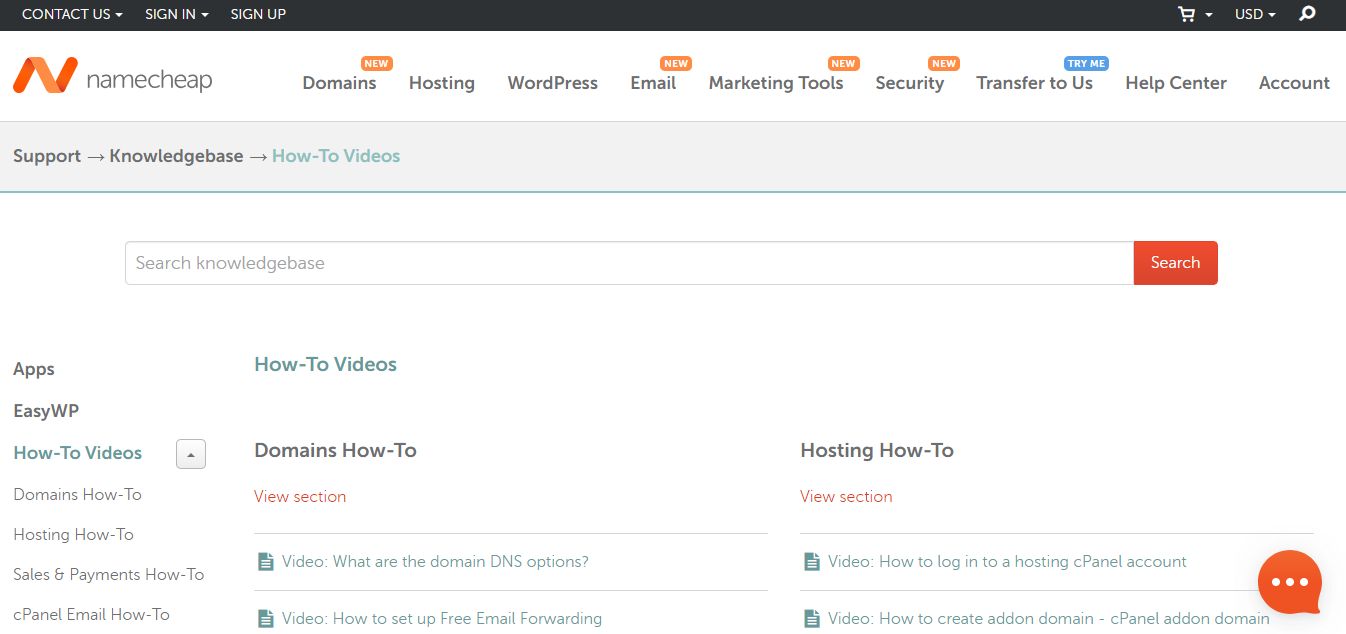
Task: Select Hosting in the main navigation
Action: (x=441, y=83)
